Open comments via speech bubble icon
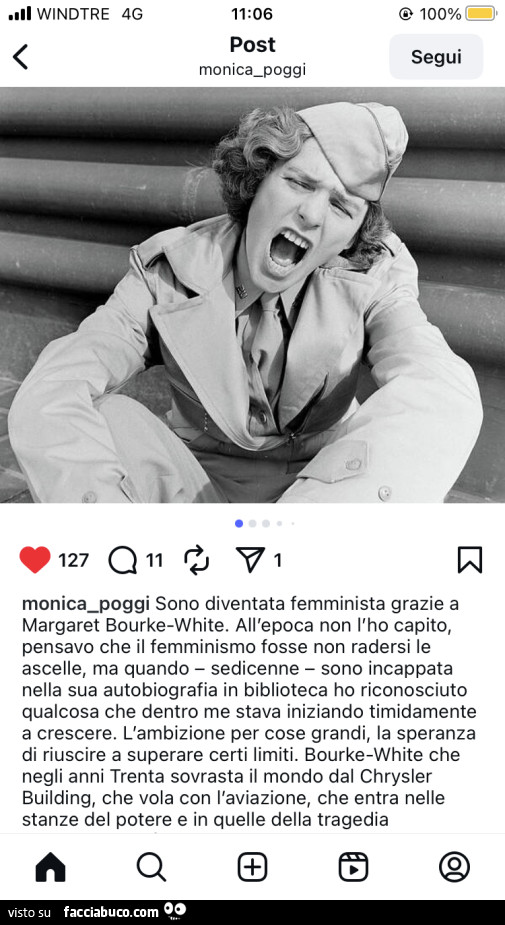505x925 pixels. [122, 560]
